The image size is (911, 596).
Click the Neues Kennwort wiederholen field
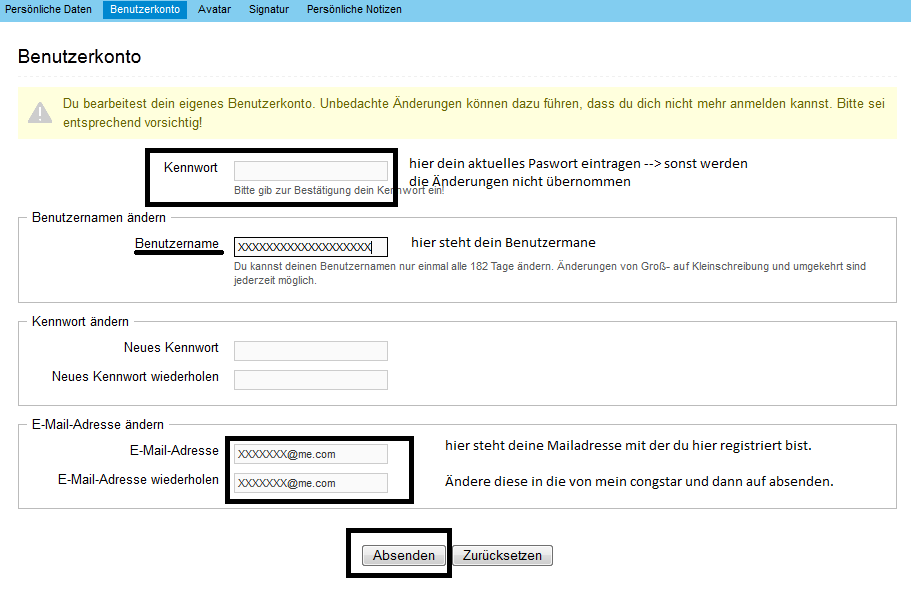pos(310,379)
